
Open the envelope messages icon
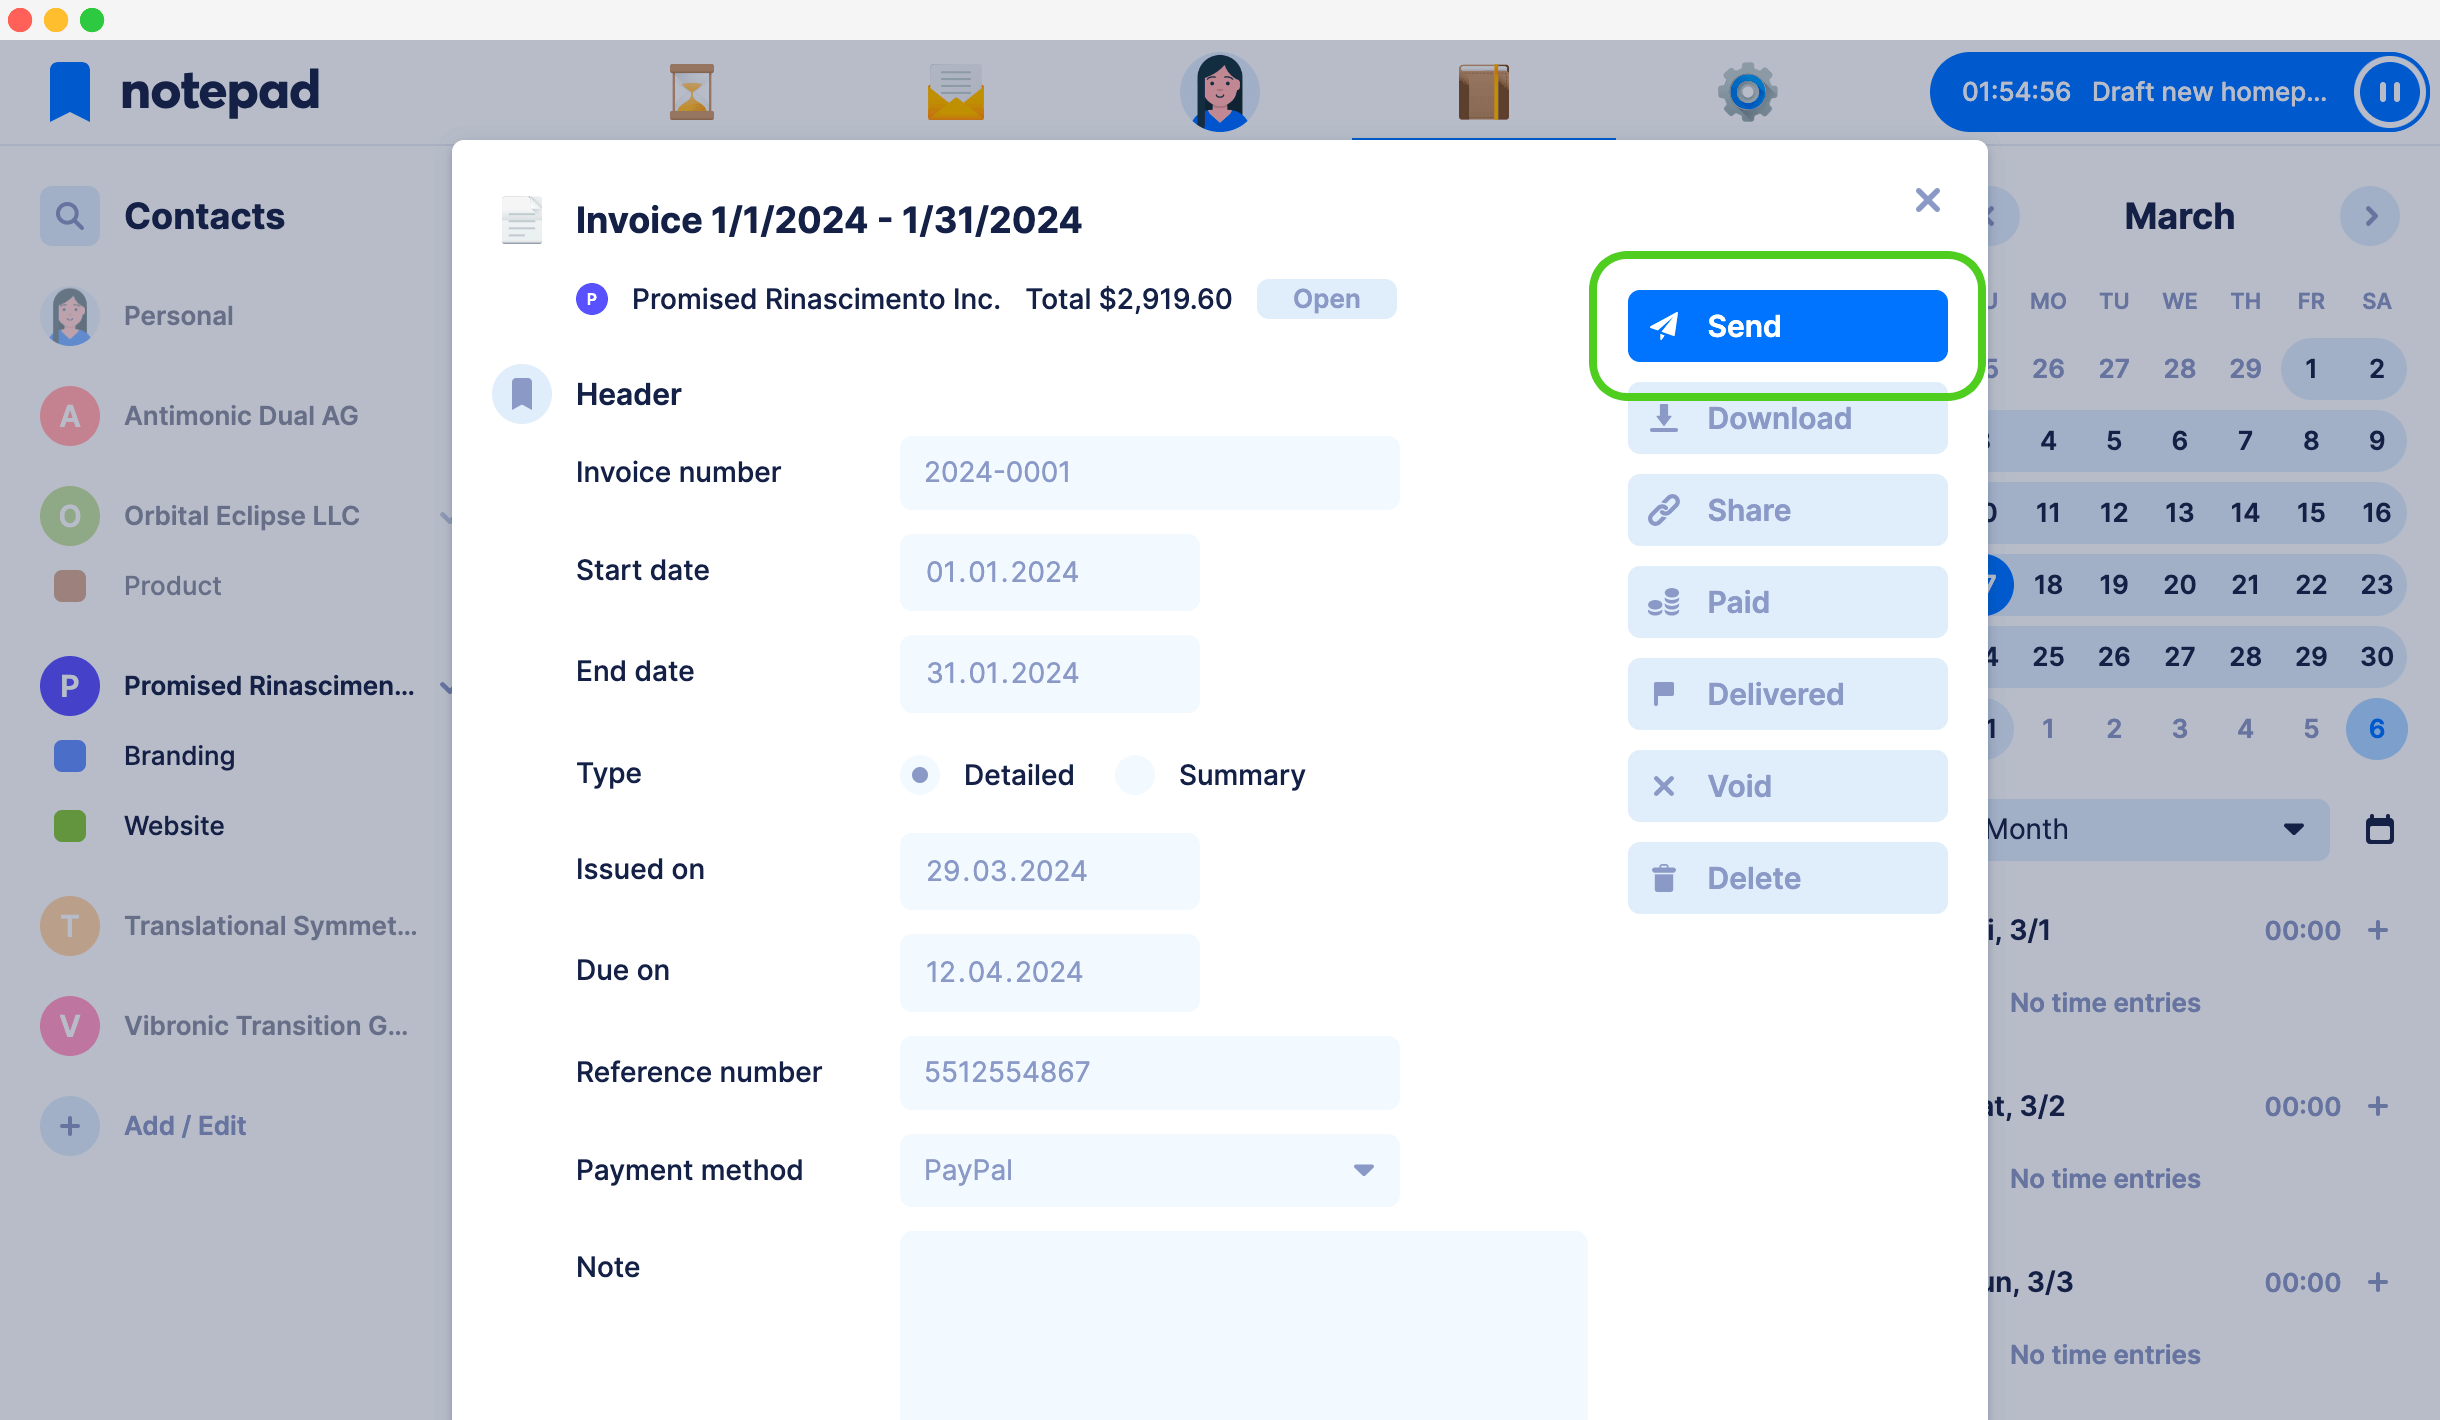(x=955, y=91)
